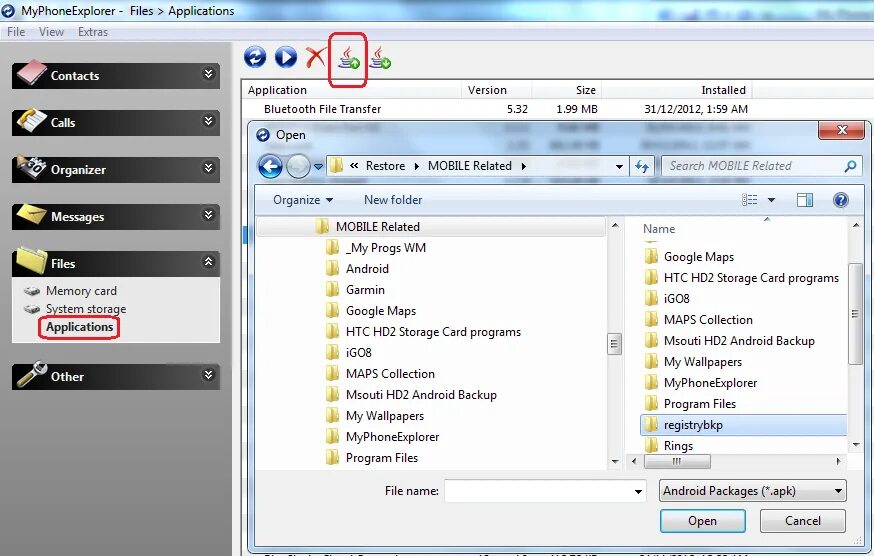The height and width of the screenshot is (556, 874).
Task: Open the File menu
Action: 16,32
